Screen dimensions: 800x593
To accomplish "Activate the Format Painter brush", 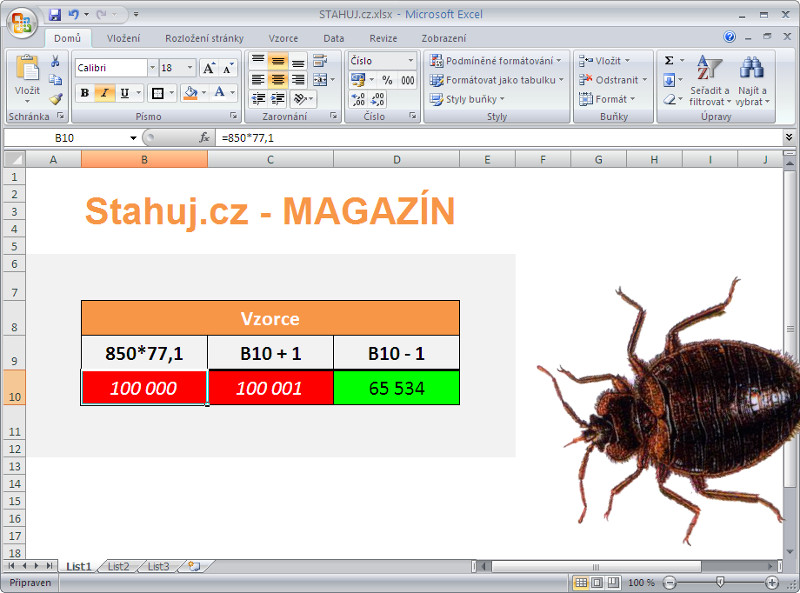I will click(55, 98).
